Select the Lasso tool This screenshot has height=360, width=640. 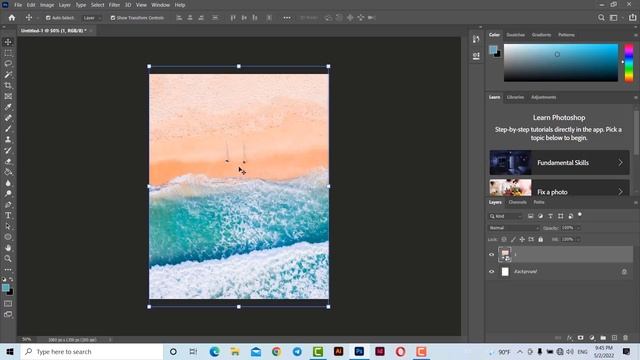pos(8,64)
